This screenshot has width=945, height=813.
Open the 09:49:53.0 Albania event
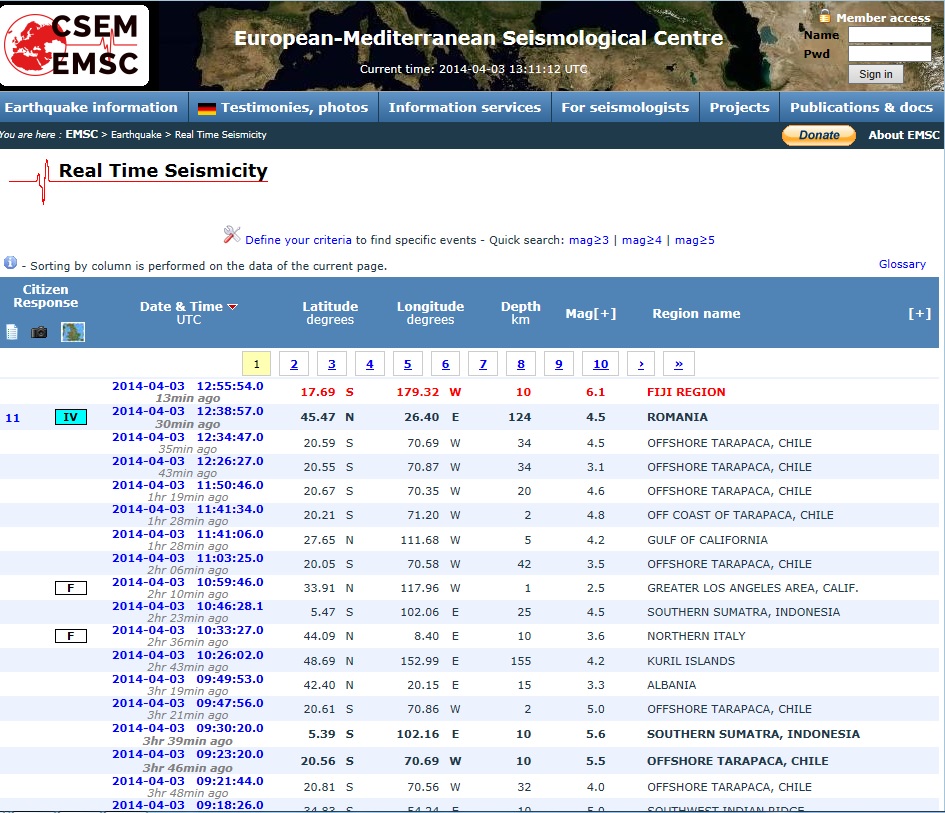click(x=188, y=679)
